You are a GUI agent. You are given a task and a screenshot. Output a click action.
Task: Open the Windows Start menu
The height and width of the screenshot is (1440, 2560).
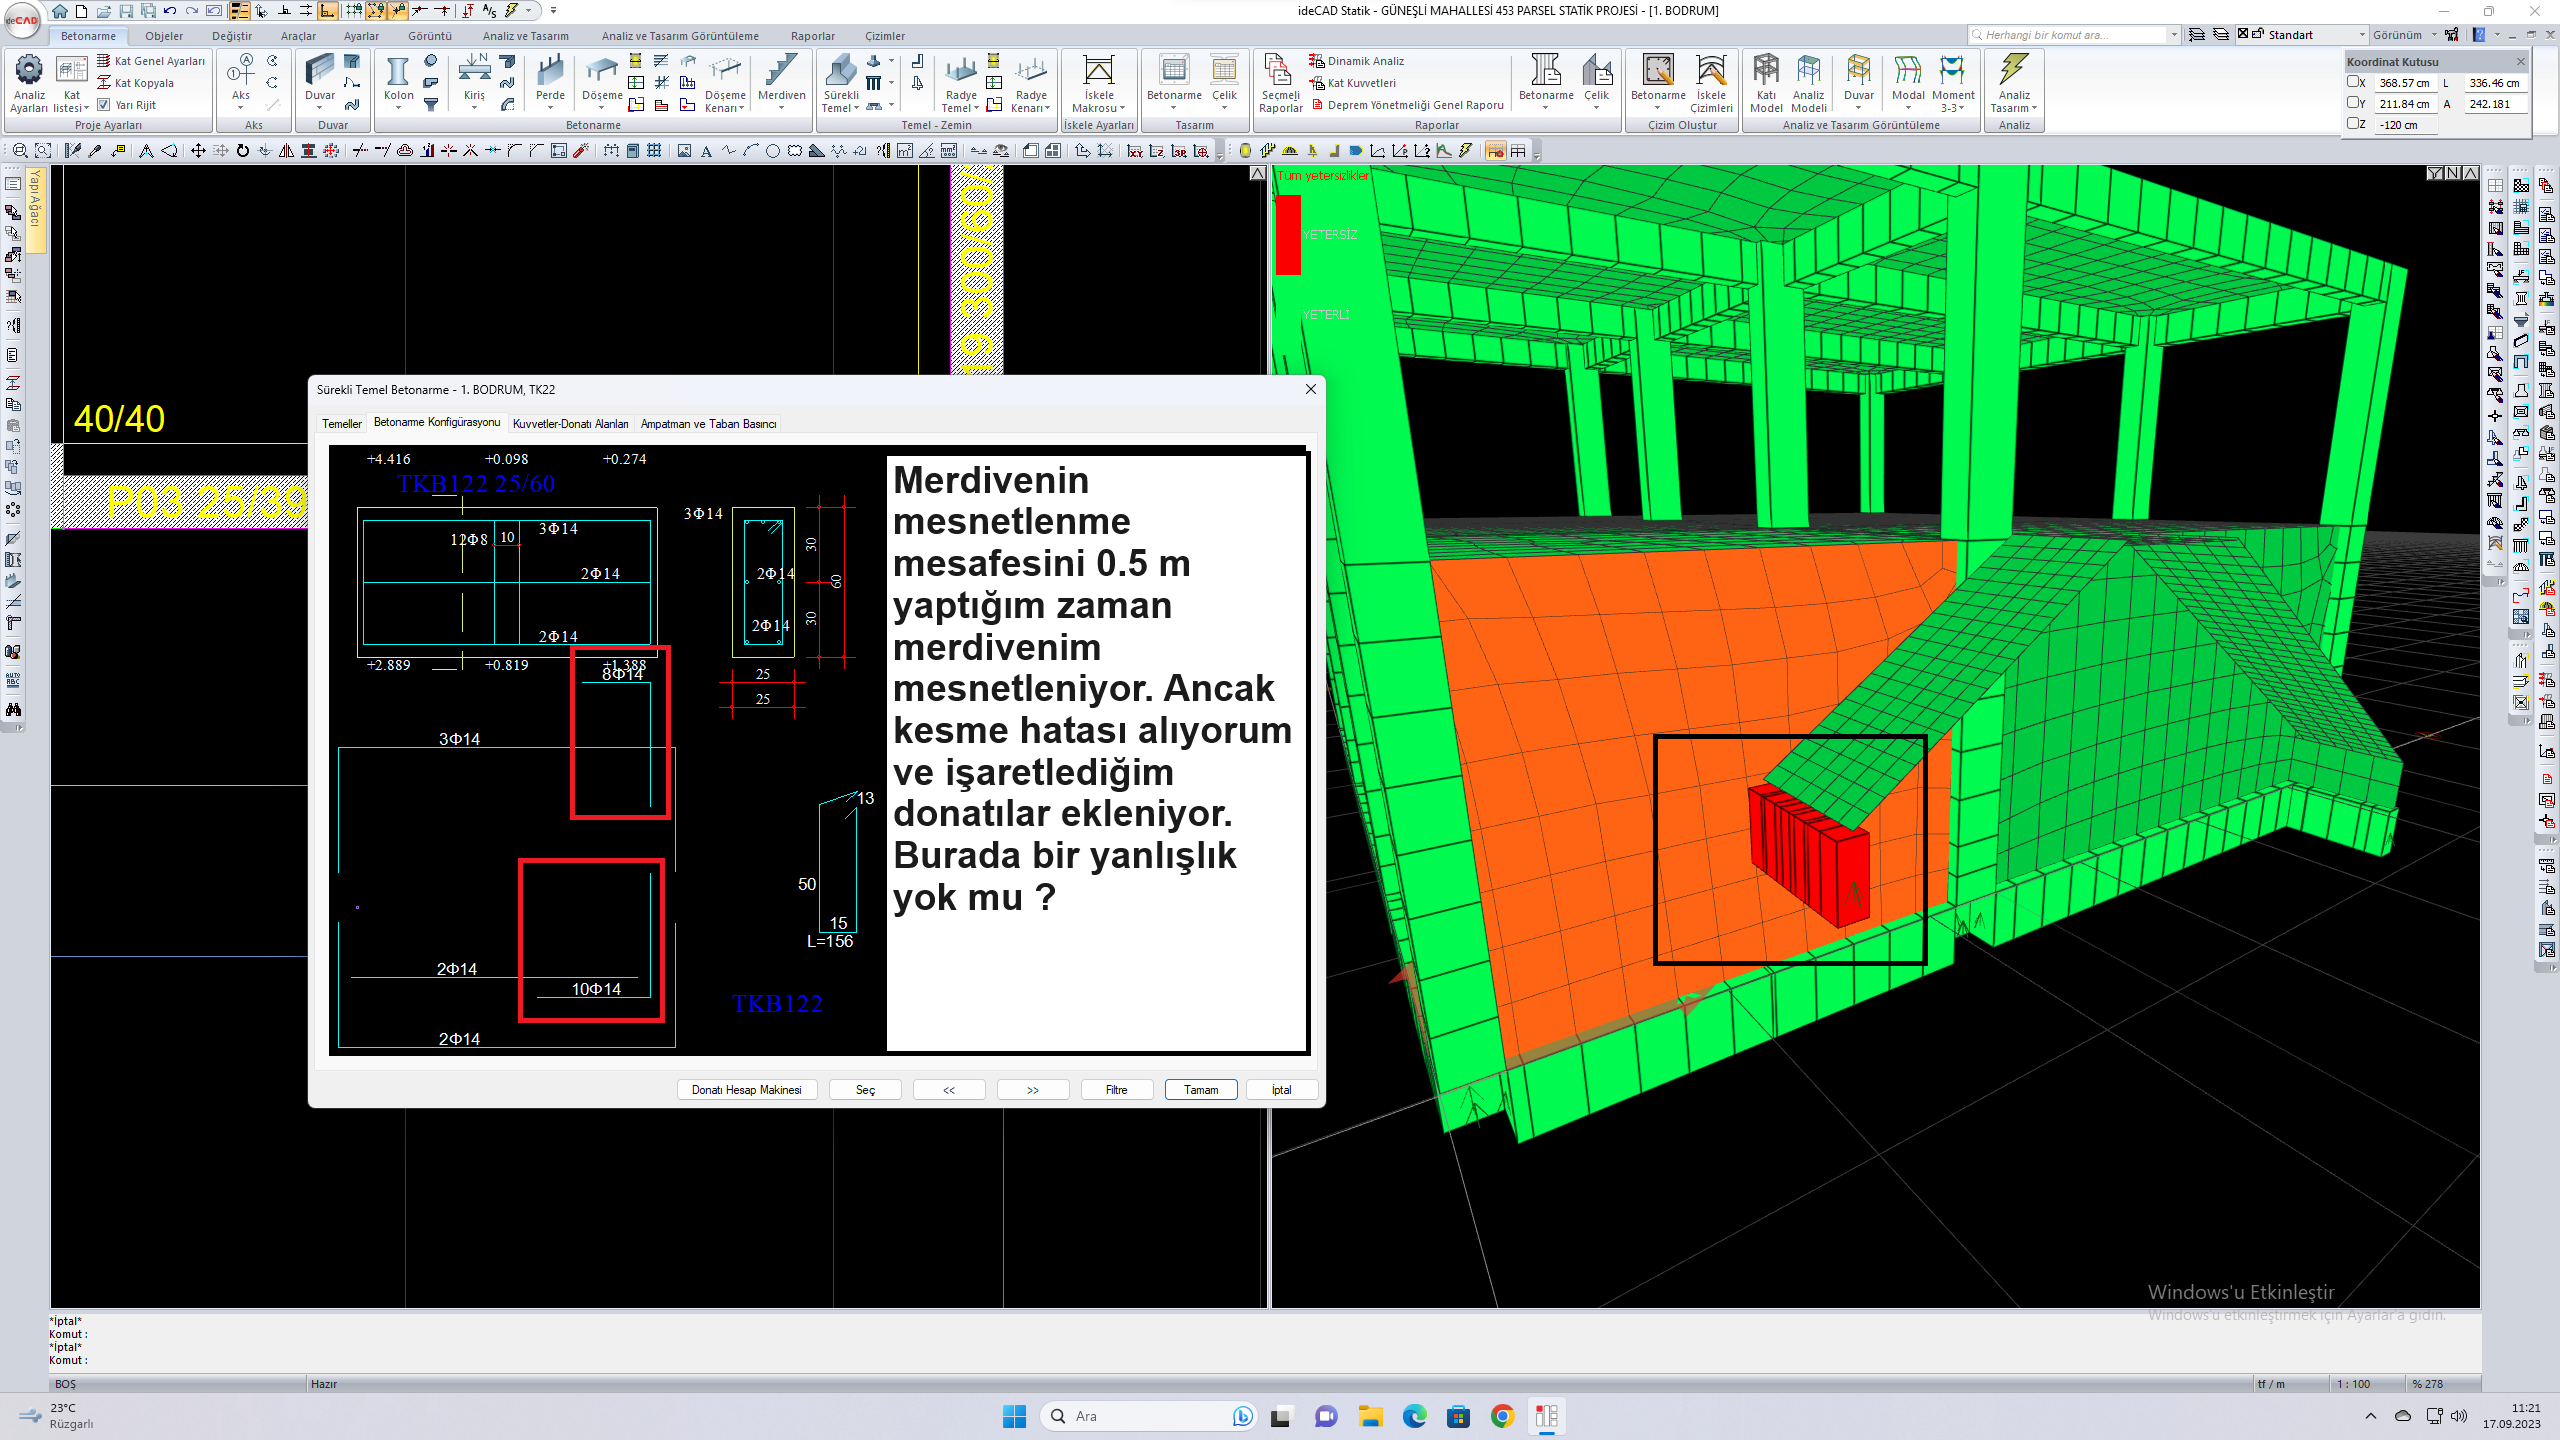pos(1014,1416)
